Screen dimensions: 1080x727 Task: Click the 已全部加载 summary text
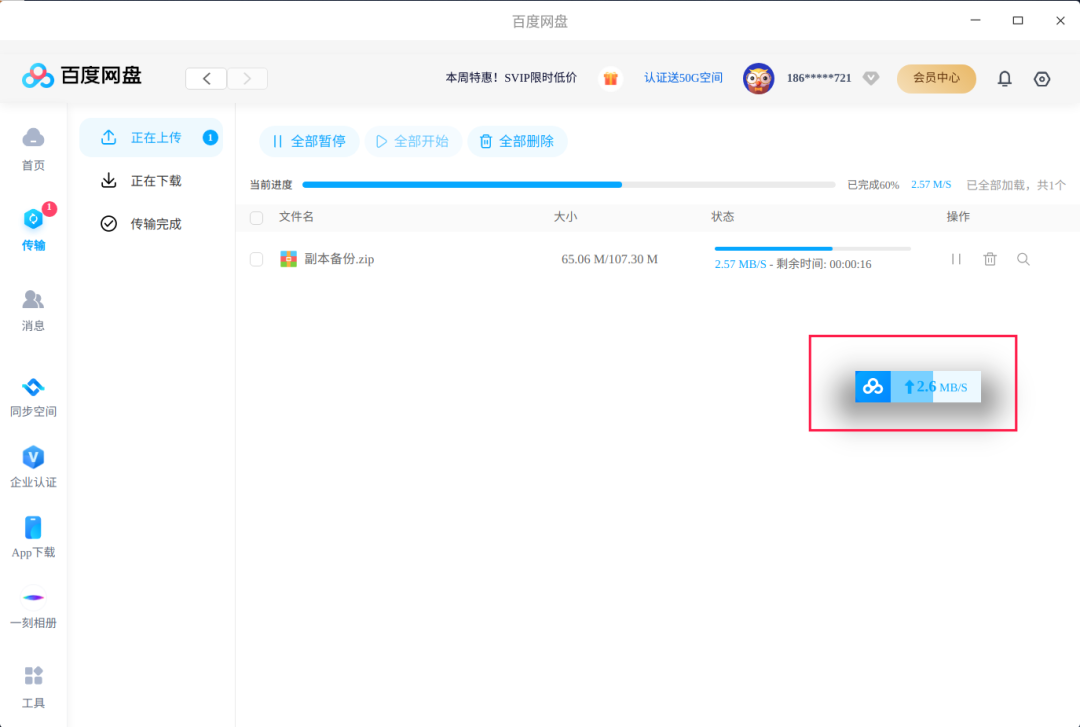(1016, 185)
